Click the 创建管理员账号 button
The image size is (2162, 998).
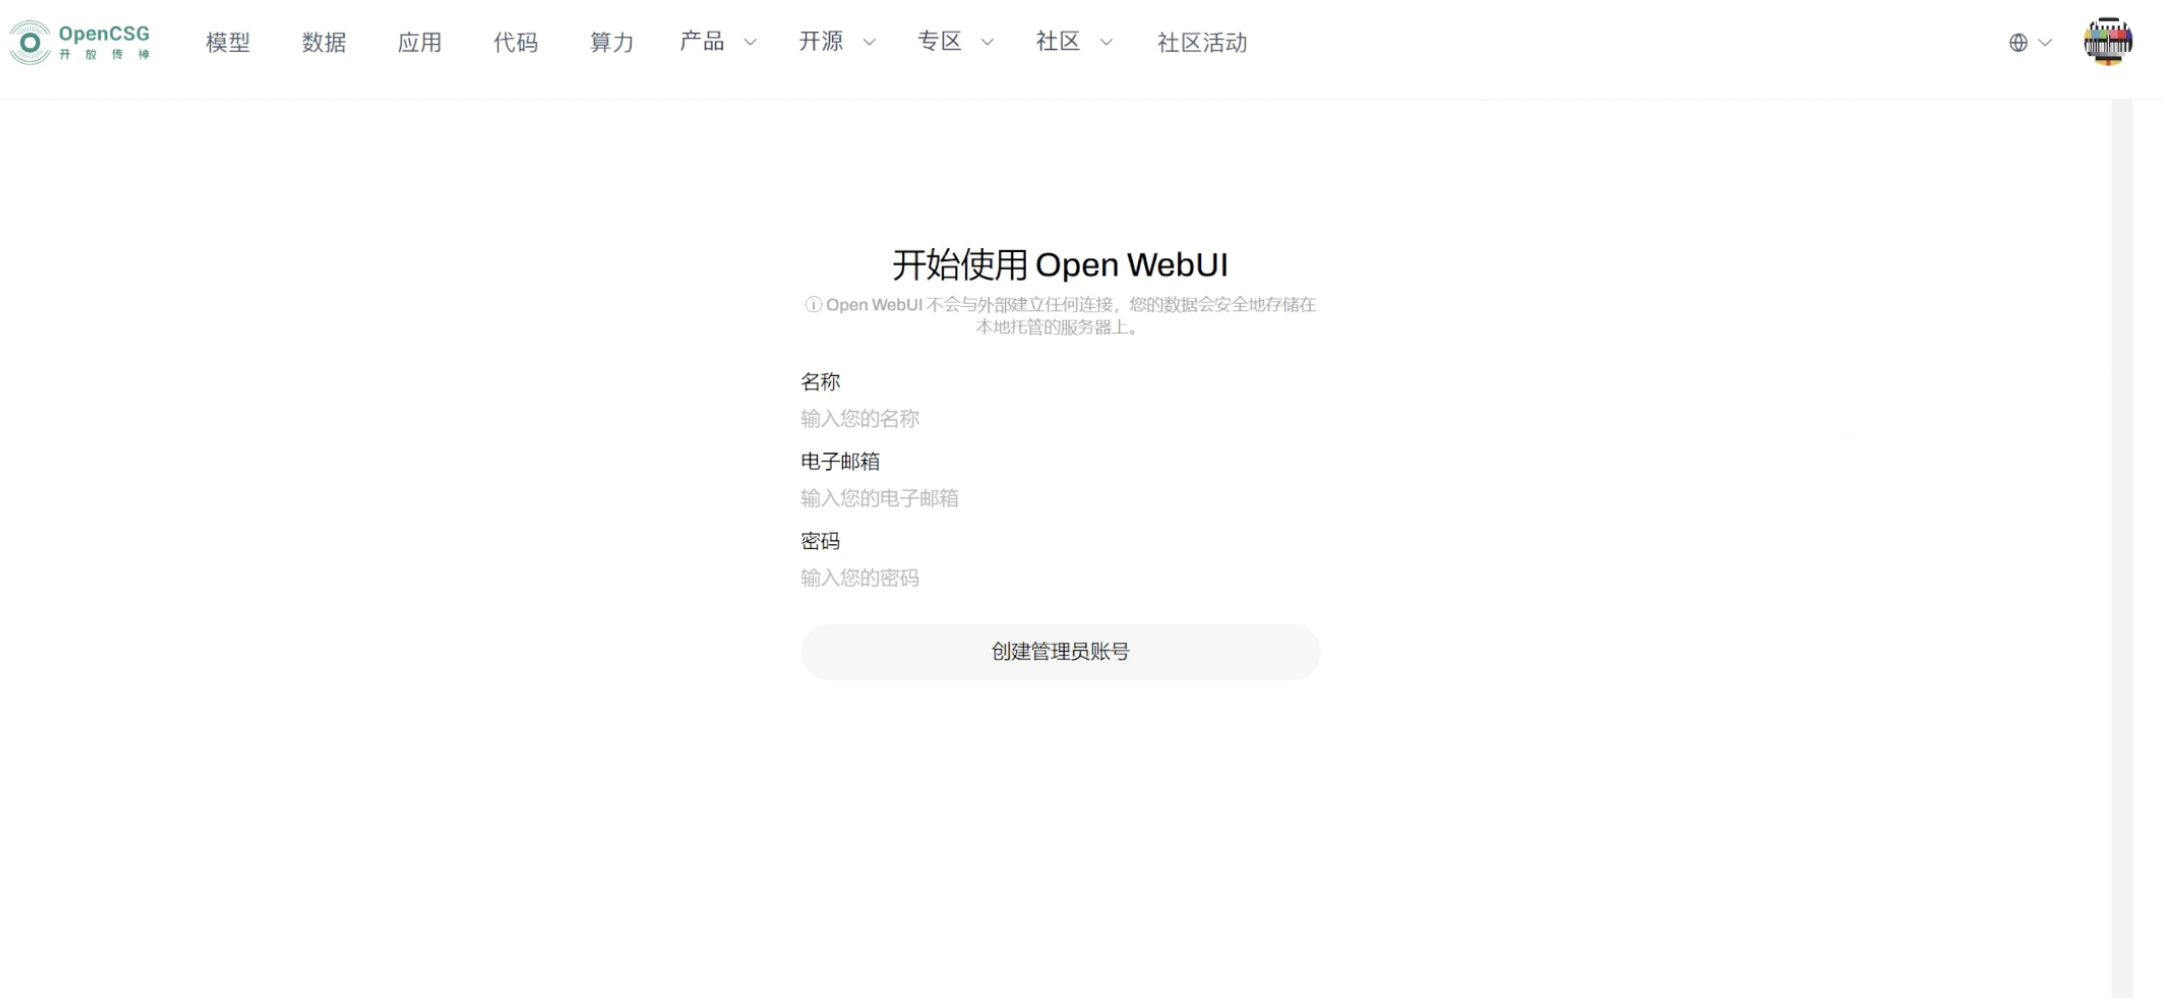[x=1060, y=652]
